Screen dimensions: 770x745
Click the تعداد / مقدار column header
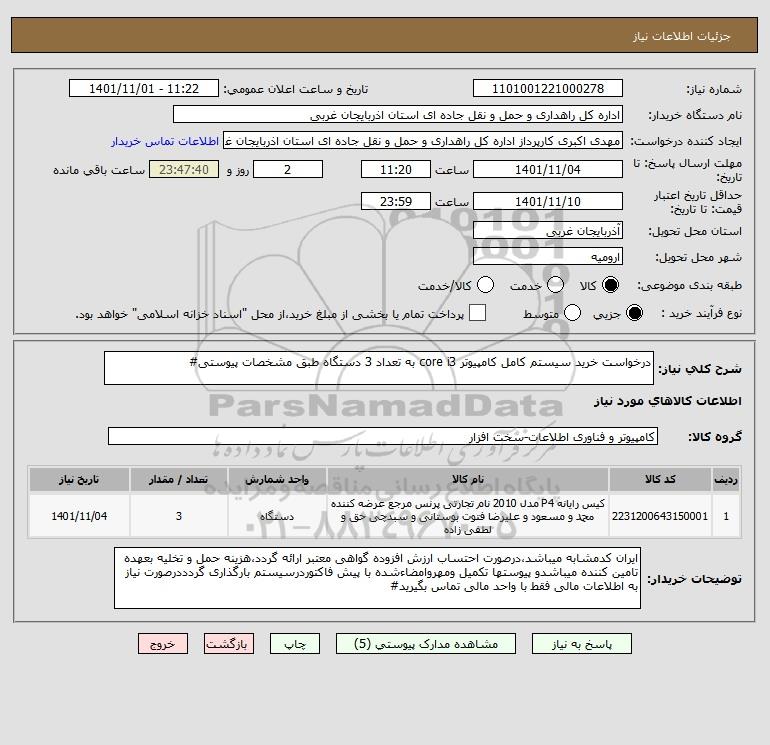[x=178, y=479]
